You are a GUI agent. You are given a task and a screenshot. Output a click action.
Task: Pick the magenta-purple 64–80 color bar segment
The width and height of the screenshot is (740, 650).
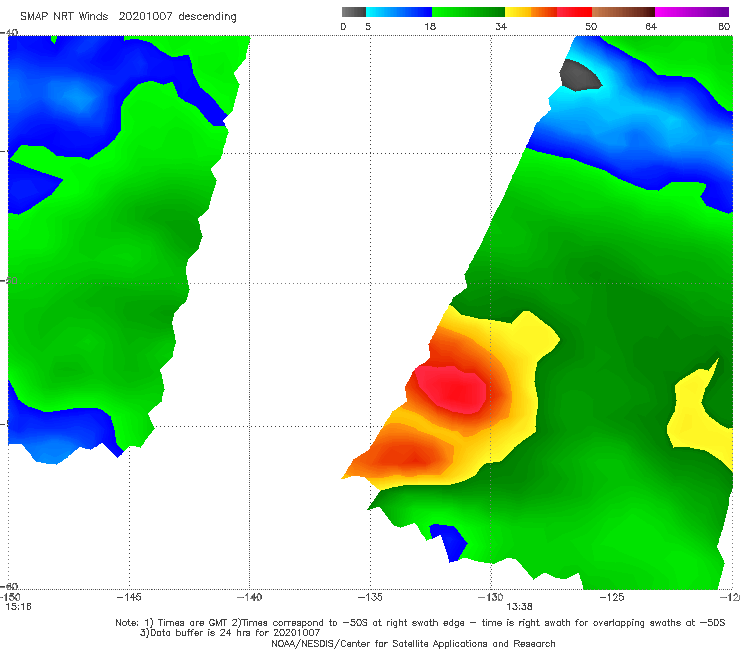692,12
